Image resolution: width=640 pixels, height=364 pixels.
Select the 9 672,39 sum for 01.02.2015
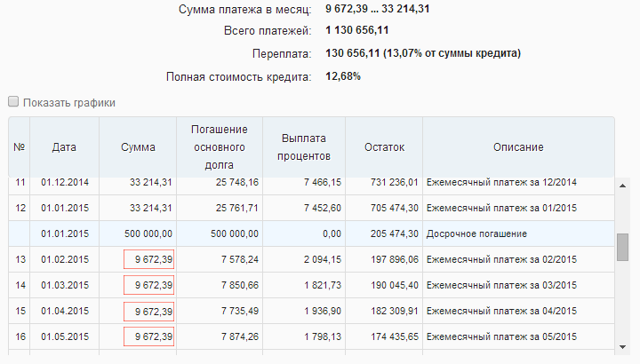(x=149, y=259)
